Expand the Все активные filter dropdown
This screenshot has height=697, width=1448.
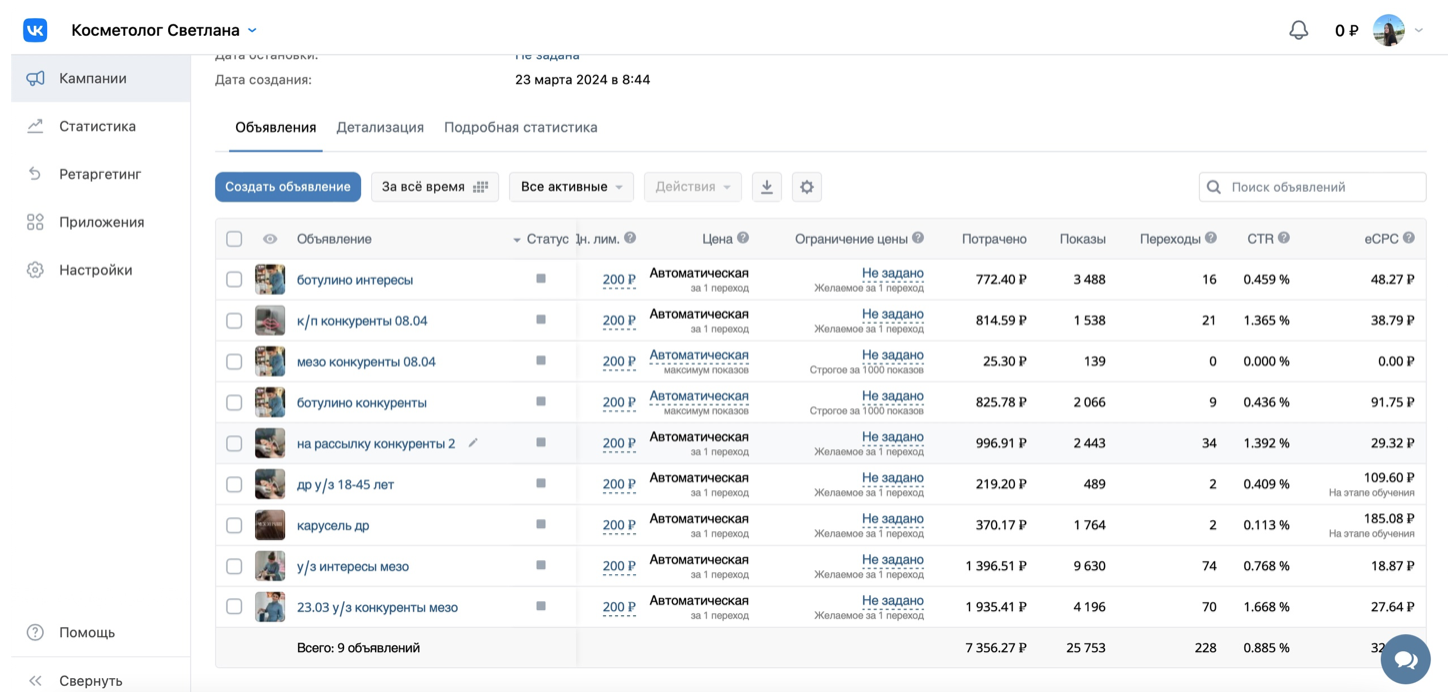click(x=572, y=187)
